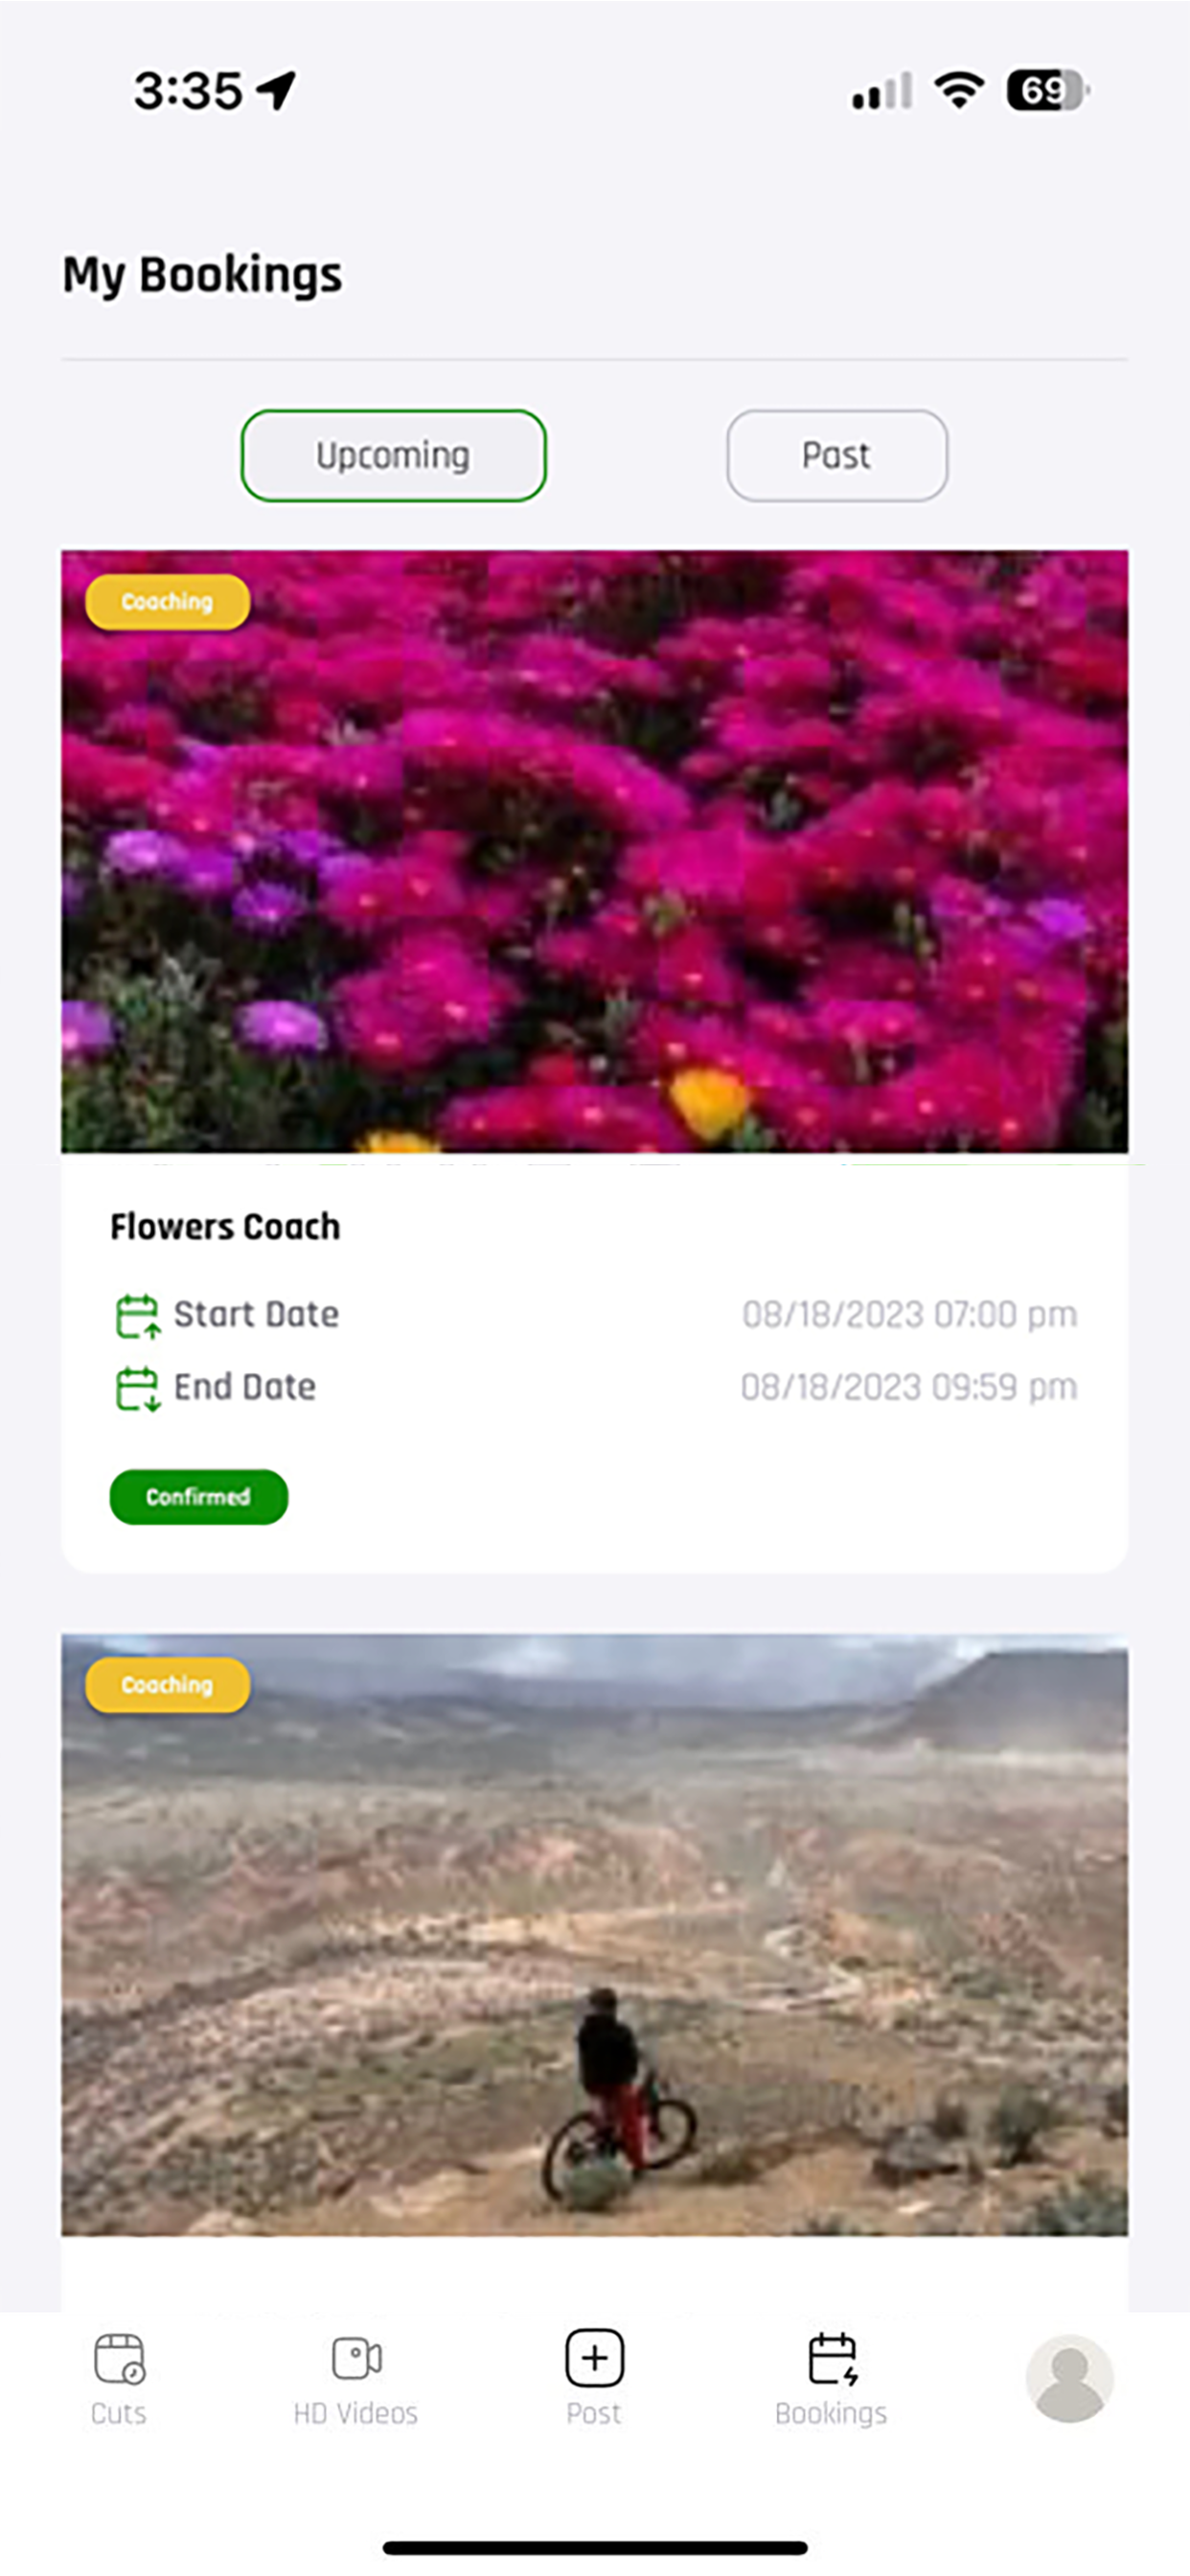Viewport: 1190px width, 2576px height.
Task: Tap the End Date calendar icon
Action: click(137, 1388)
